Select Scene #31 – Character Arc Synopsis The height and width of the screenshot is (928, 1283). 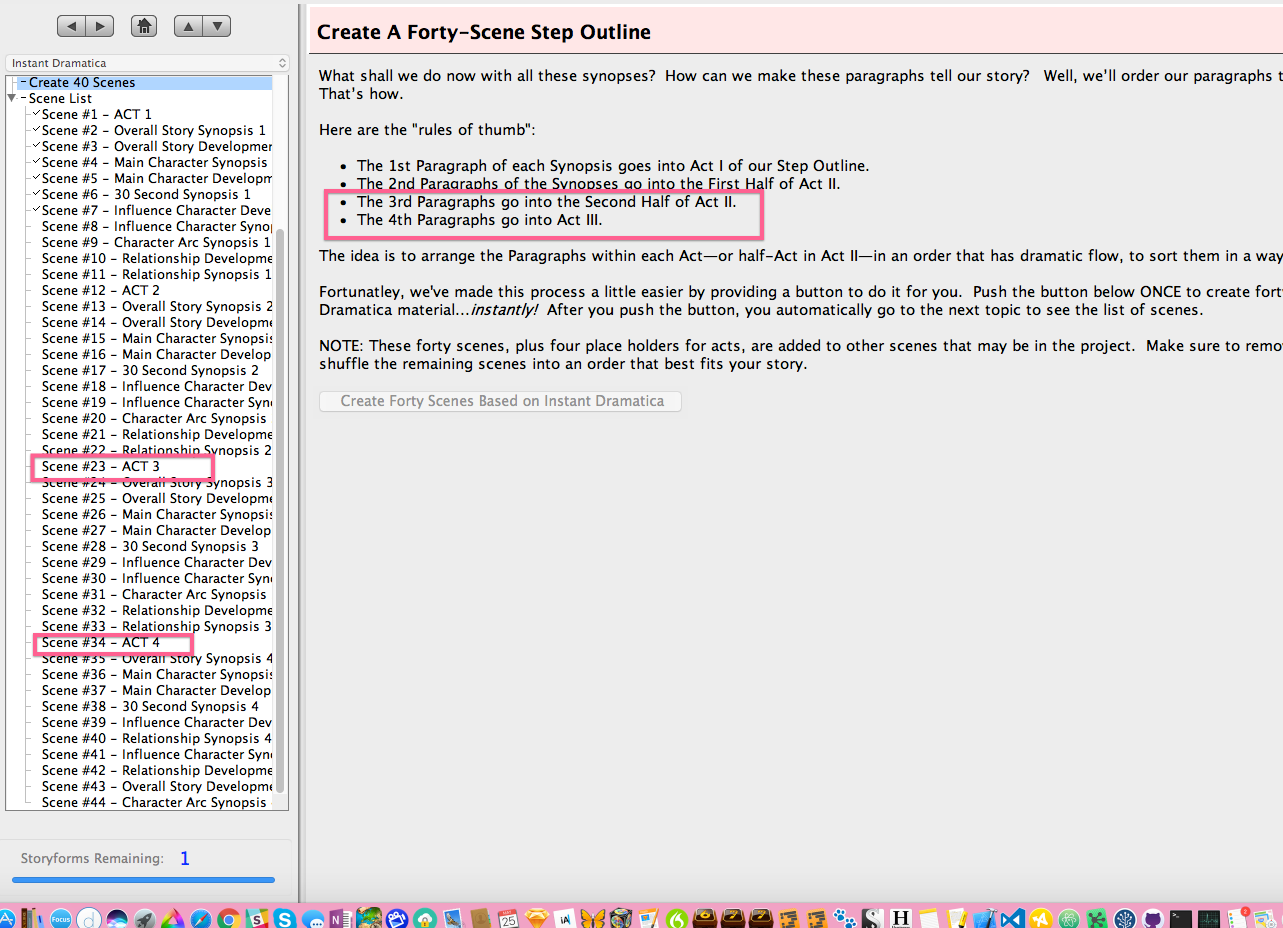coord(154,594)
